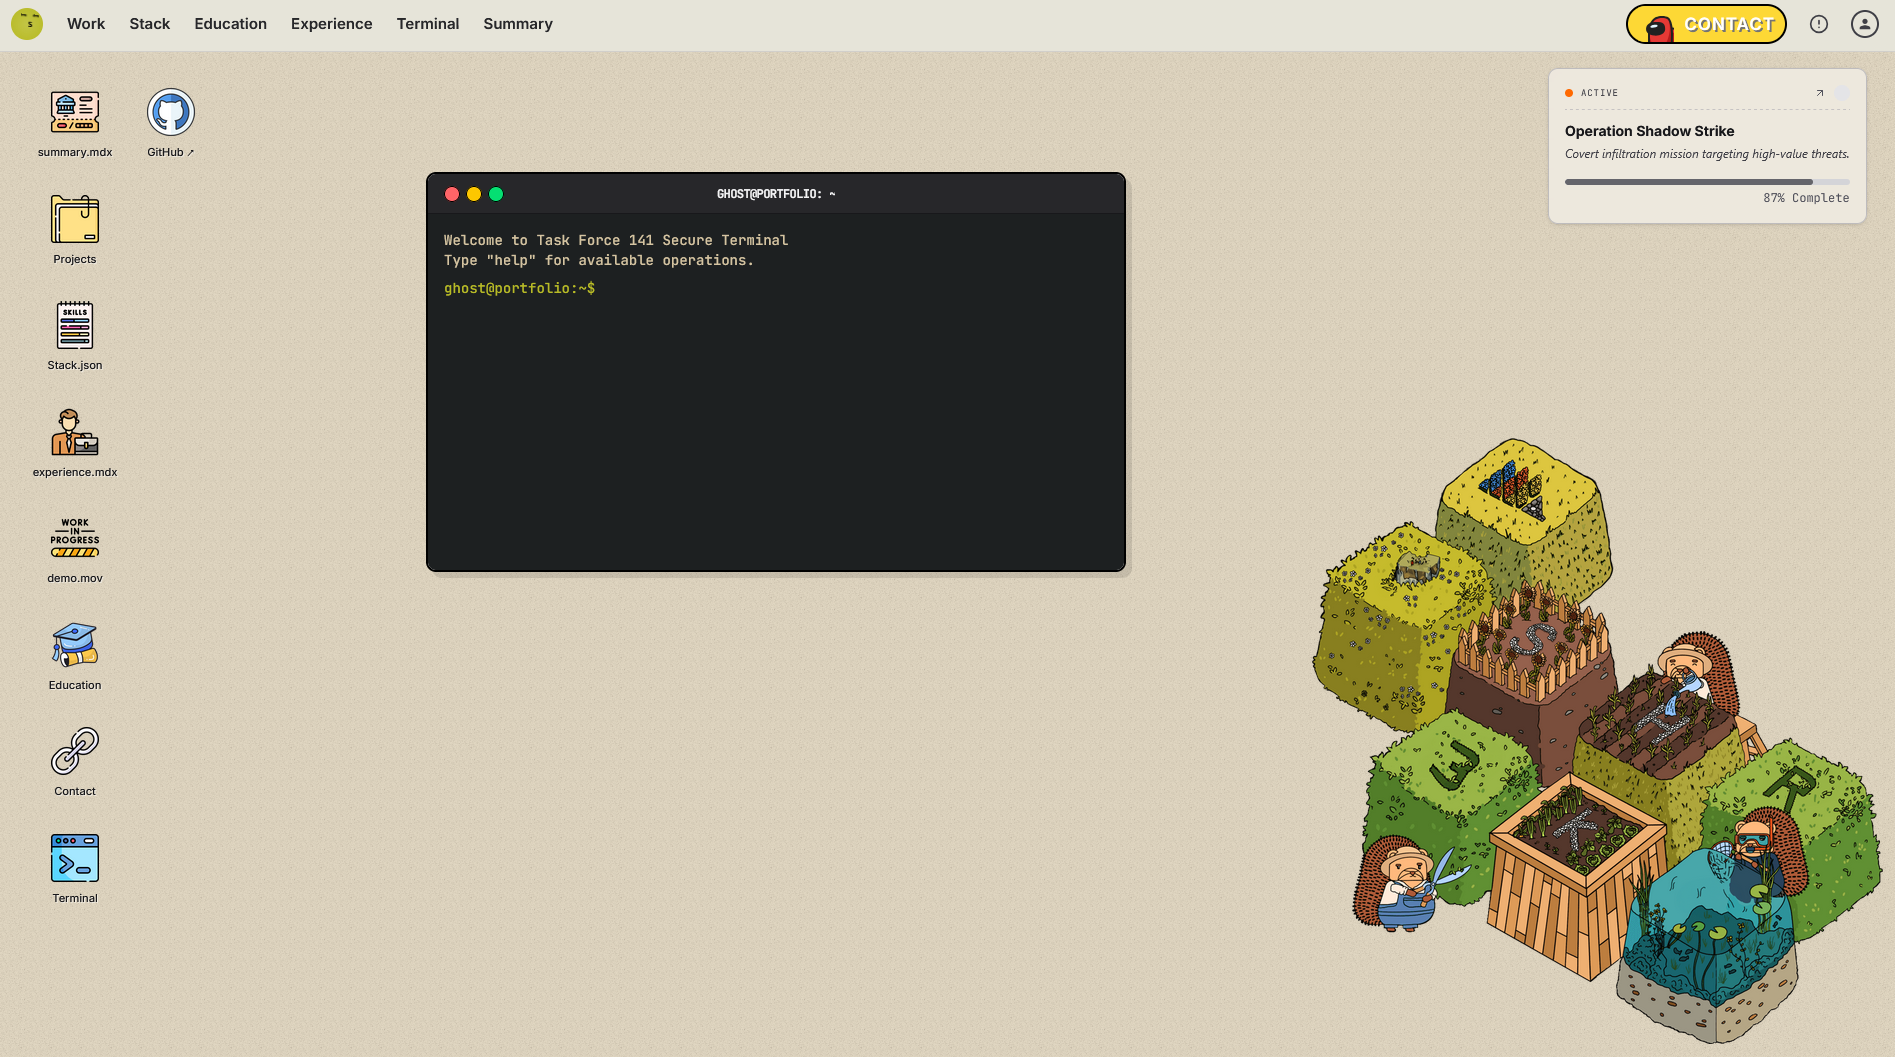The width and height of the screenshot is (1895, 1057).
Task: Click the grey circle button on mission card
Action: [1841, 93]
